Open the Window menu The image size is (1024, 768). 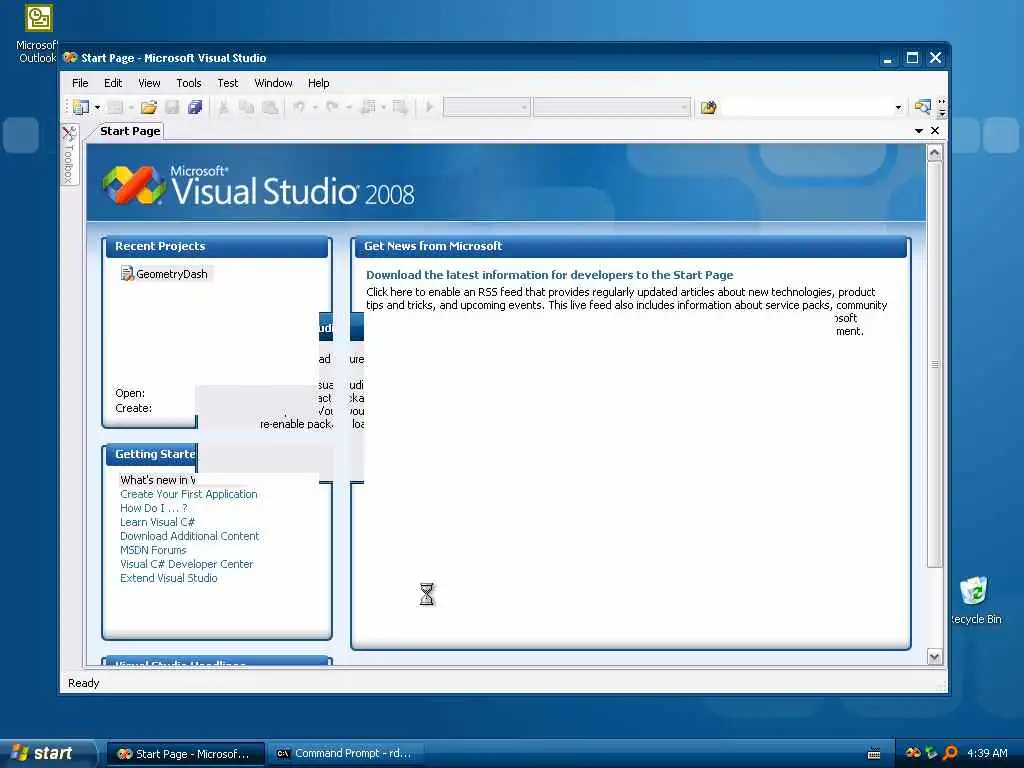point(273,83)
